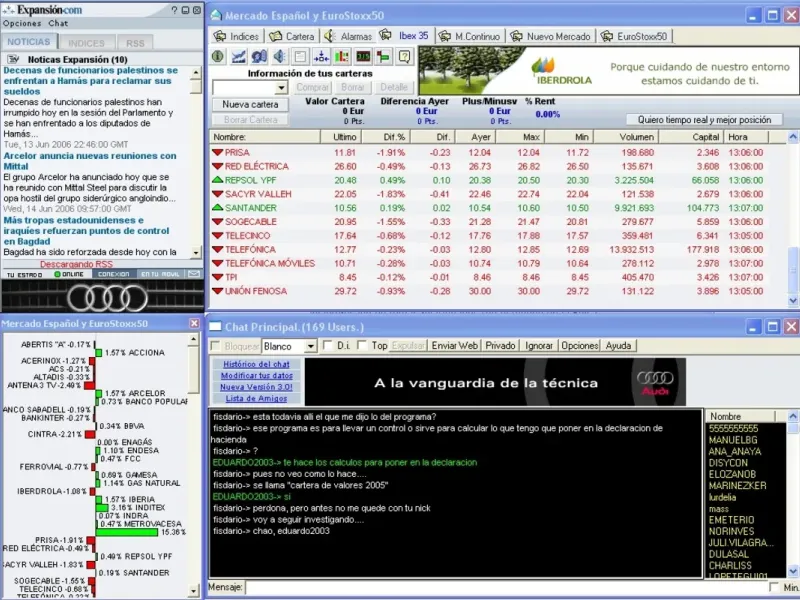Click the red-green flag alignment icon
800x600 pixels.
click(x=383, y=56)
